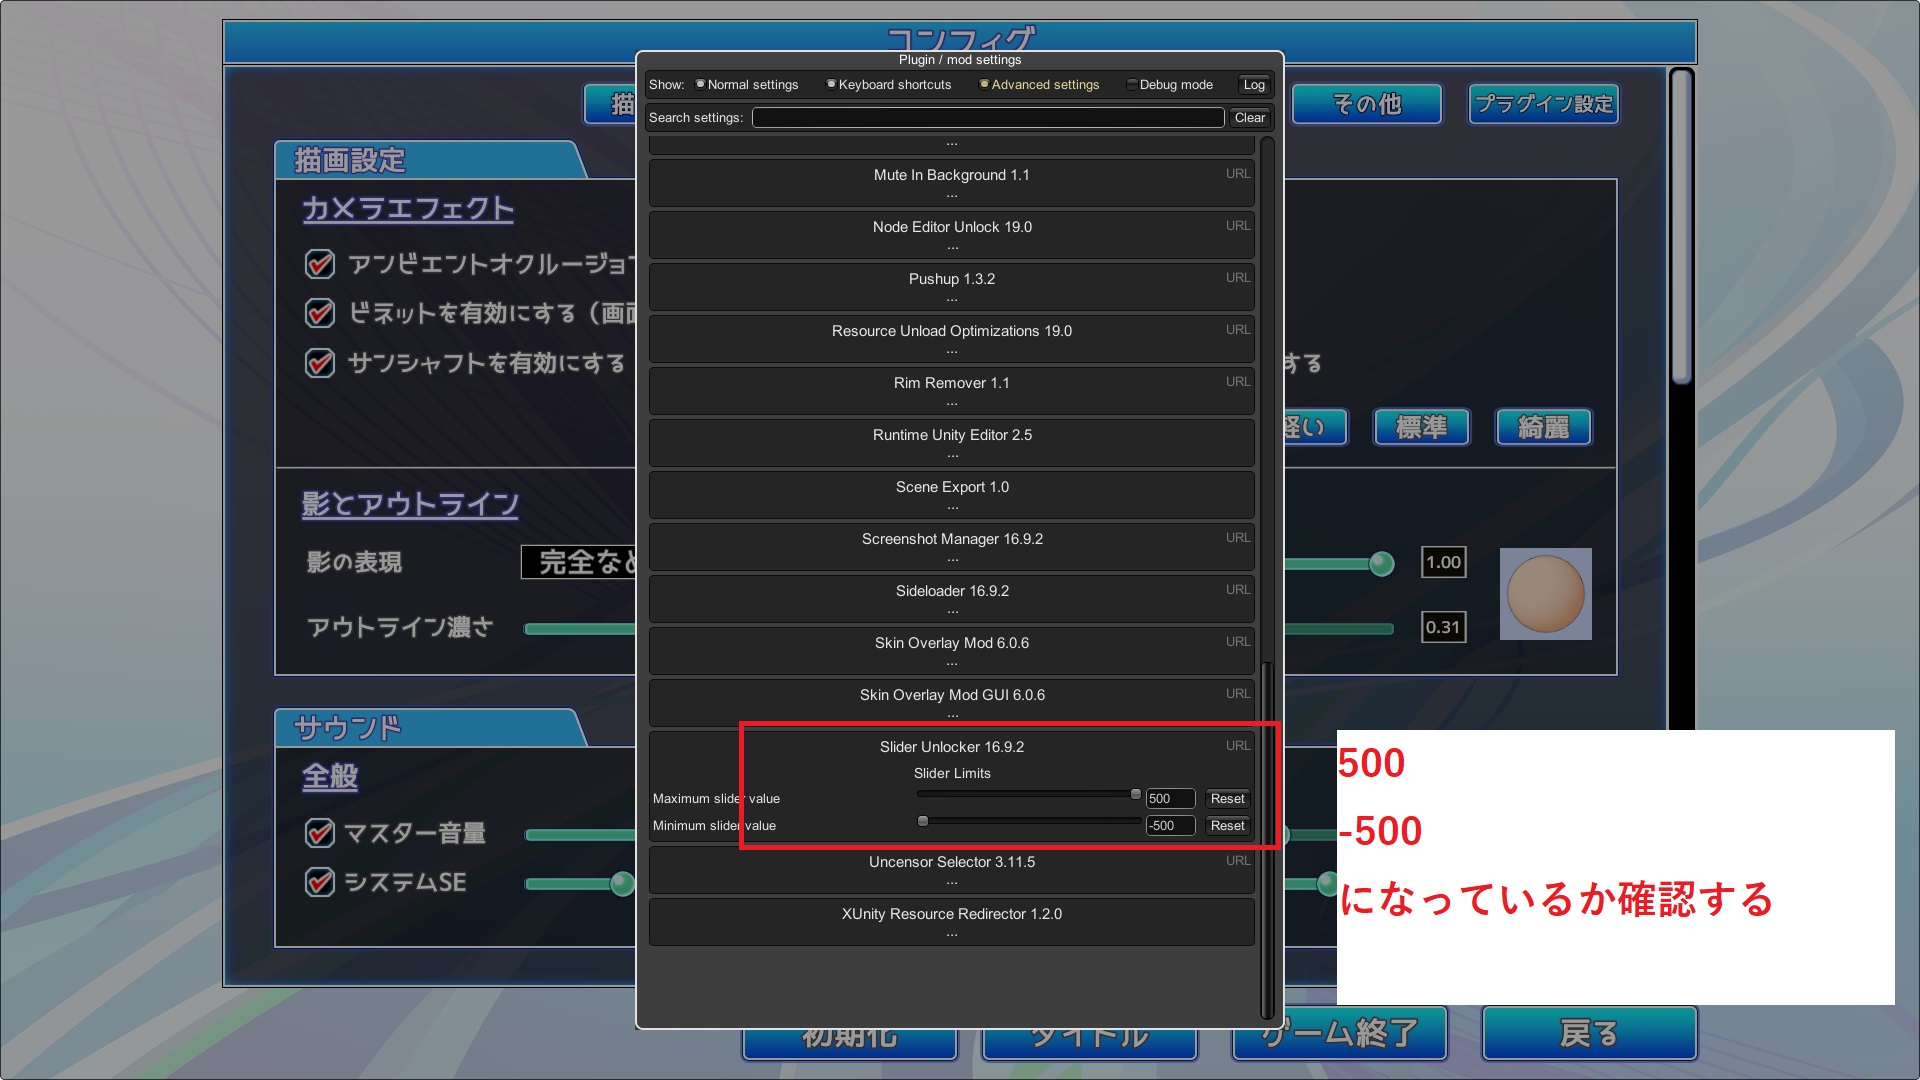This screenshot has height=1080, width=1920.
Task: Uncheck the Normal settings option
Action: (700, 85)
